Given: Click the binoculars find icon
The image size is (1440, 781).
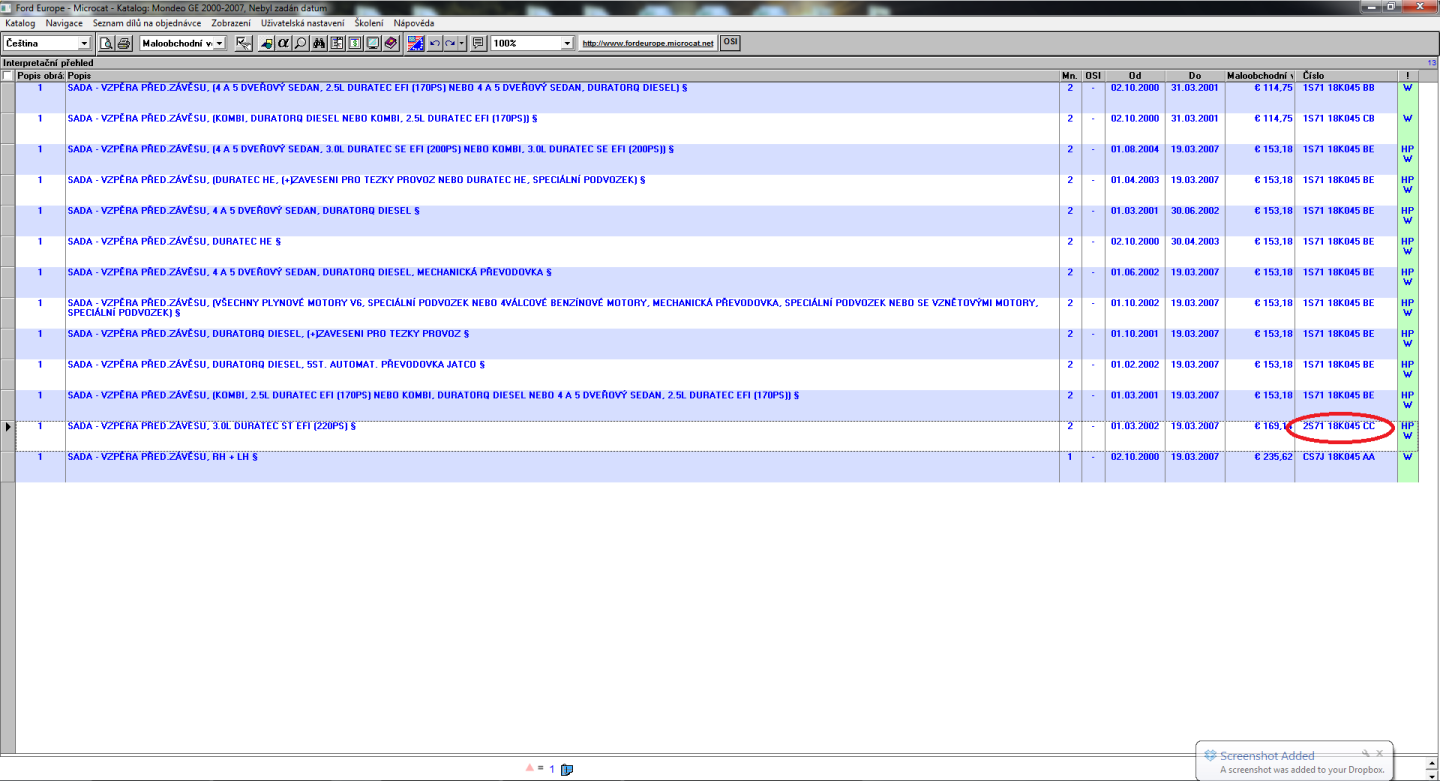Looking at the screenshot, I should coord(319,43).
